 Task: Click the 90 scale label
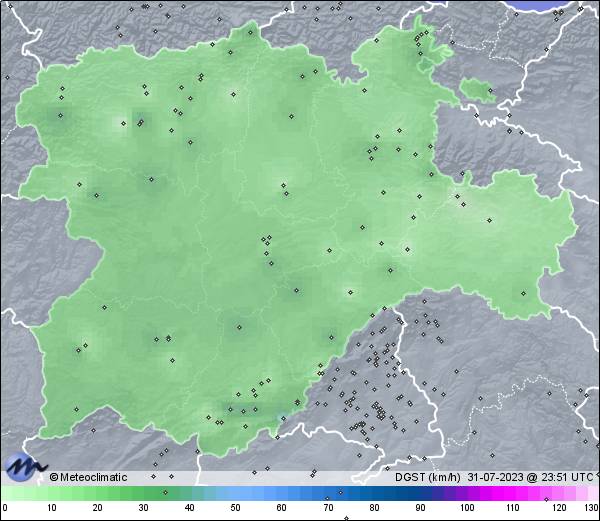pyautogui.click(x=420, y=508)
